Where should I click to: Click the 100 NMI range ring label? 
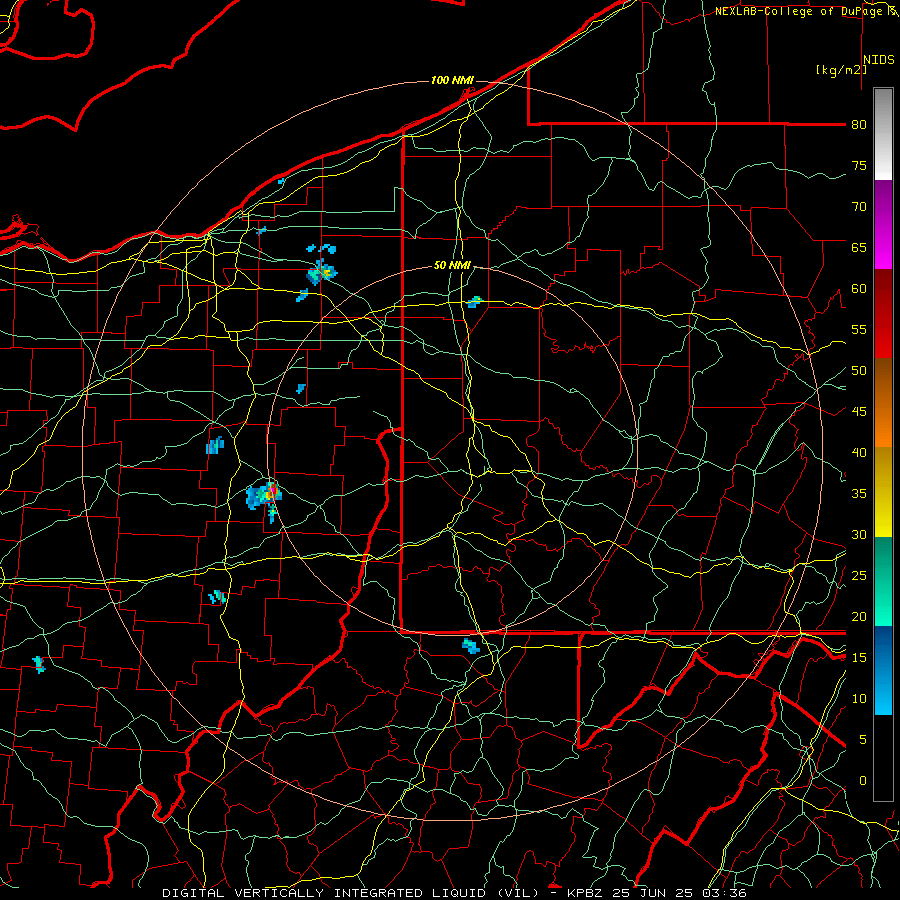pos(452,80)
